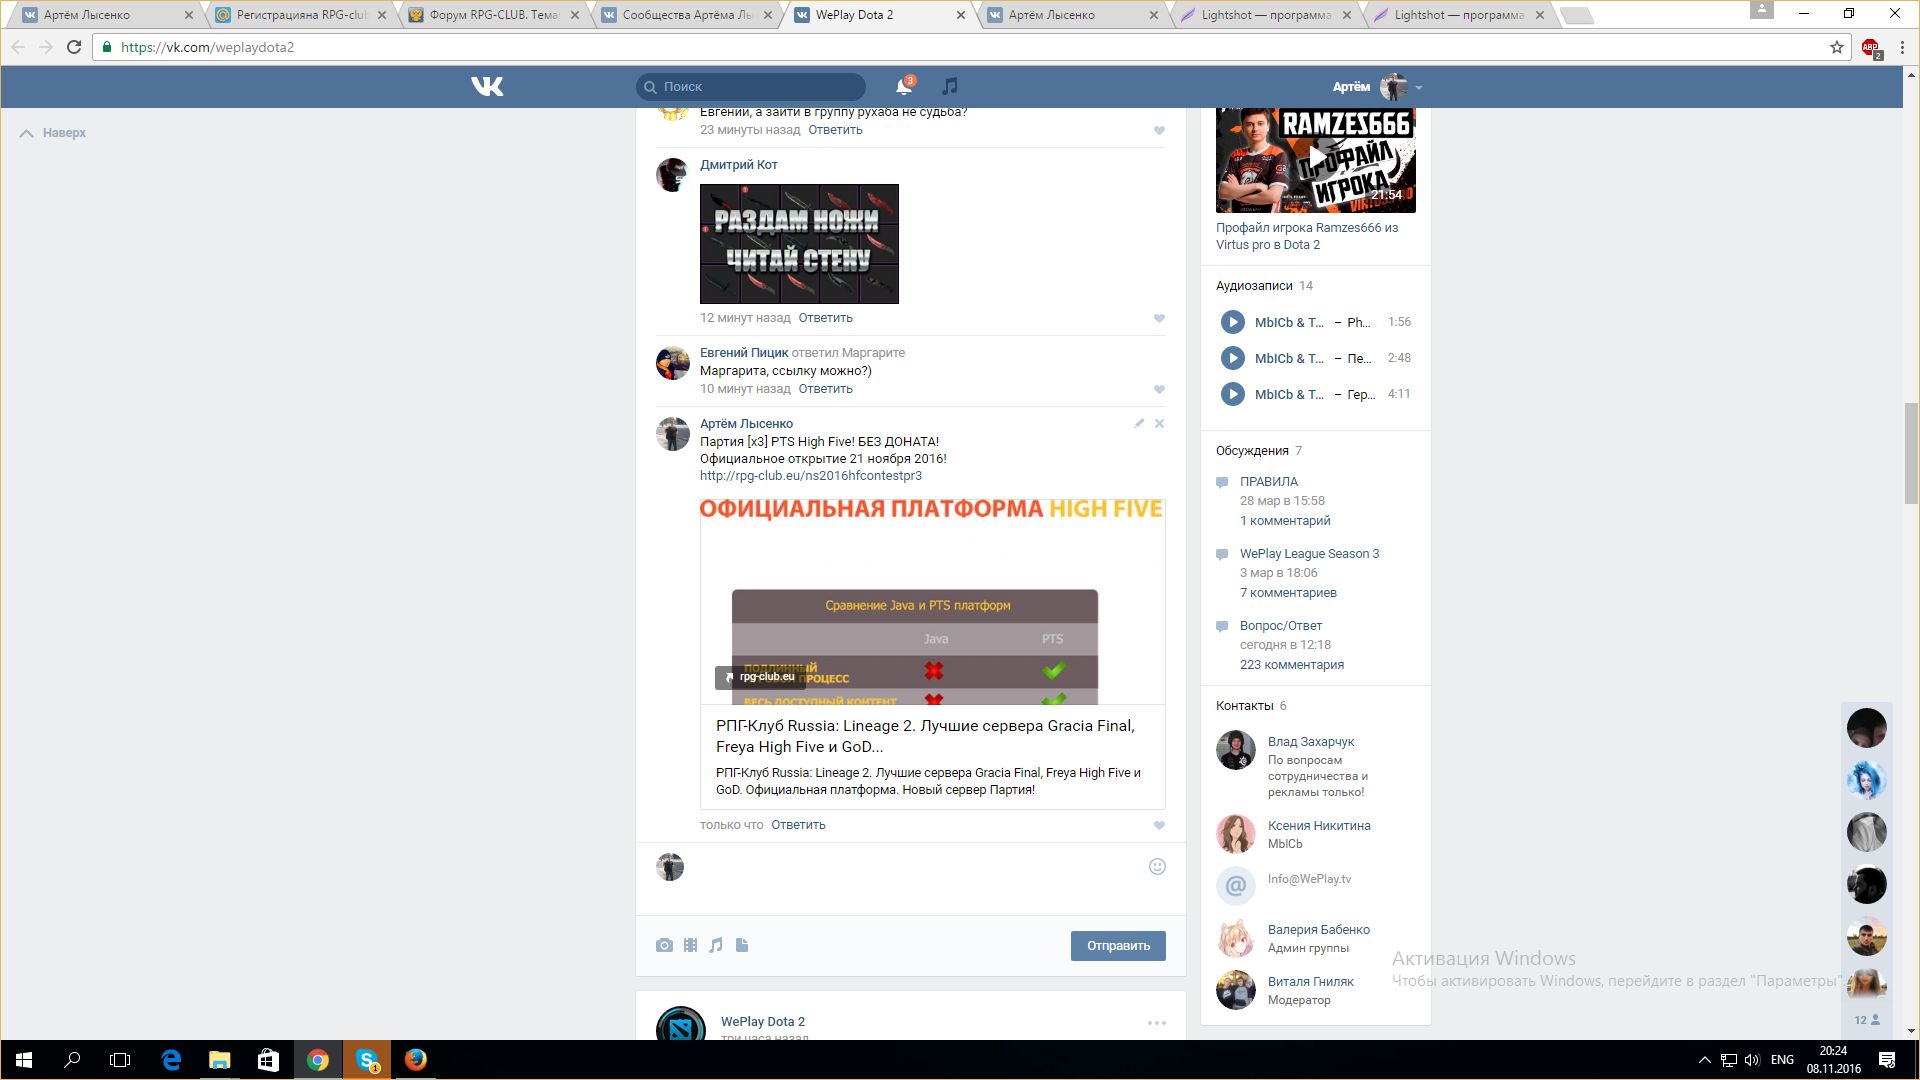Edit Артём Лысенко's comment with pencil
Screen dimensions: 1920x1080
click(x=1139, y=424)
